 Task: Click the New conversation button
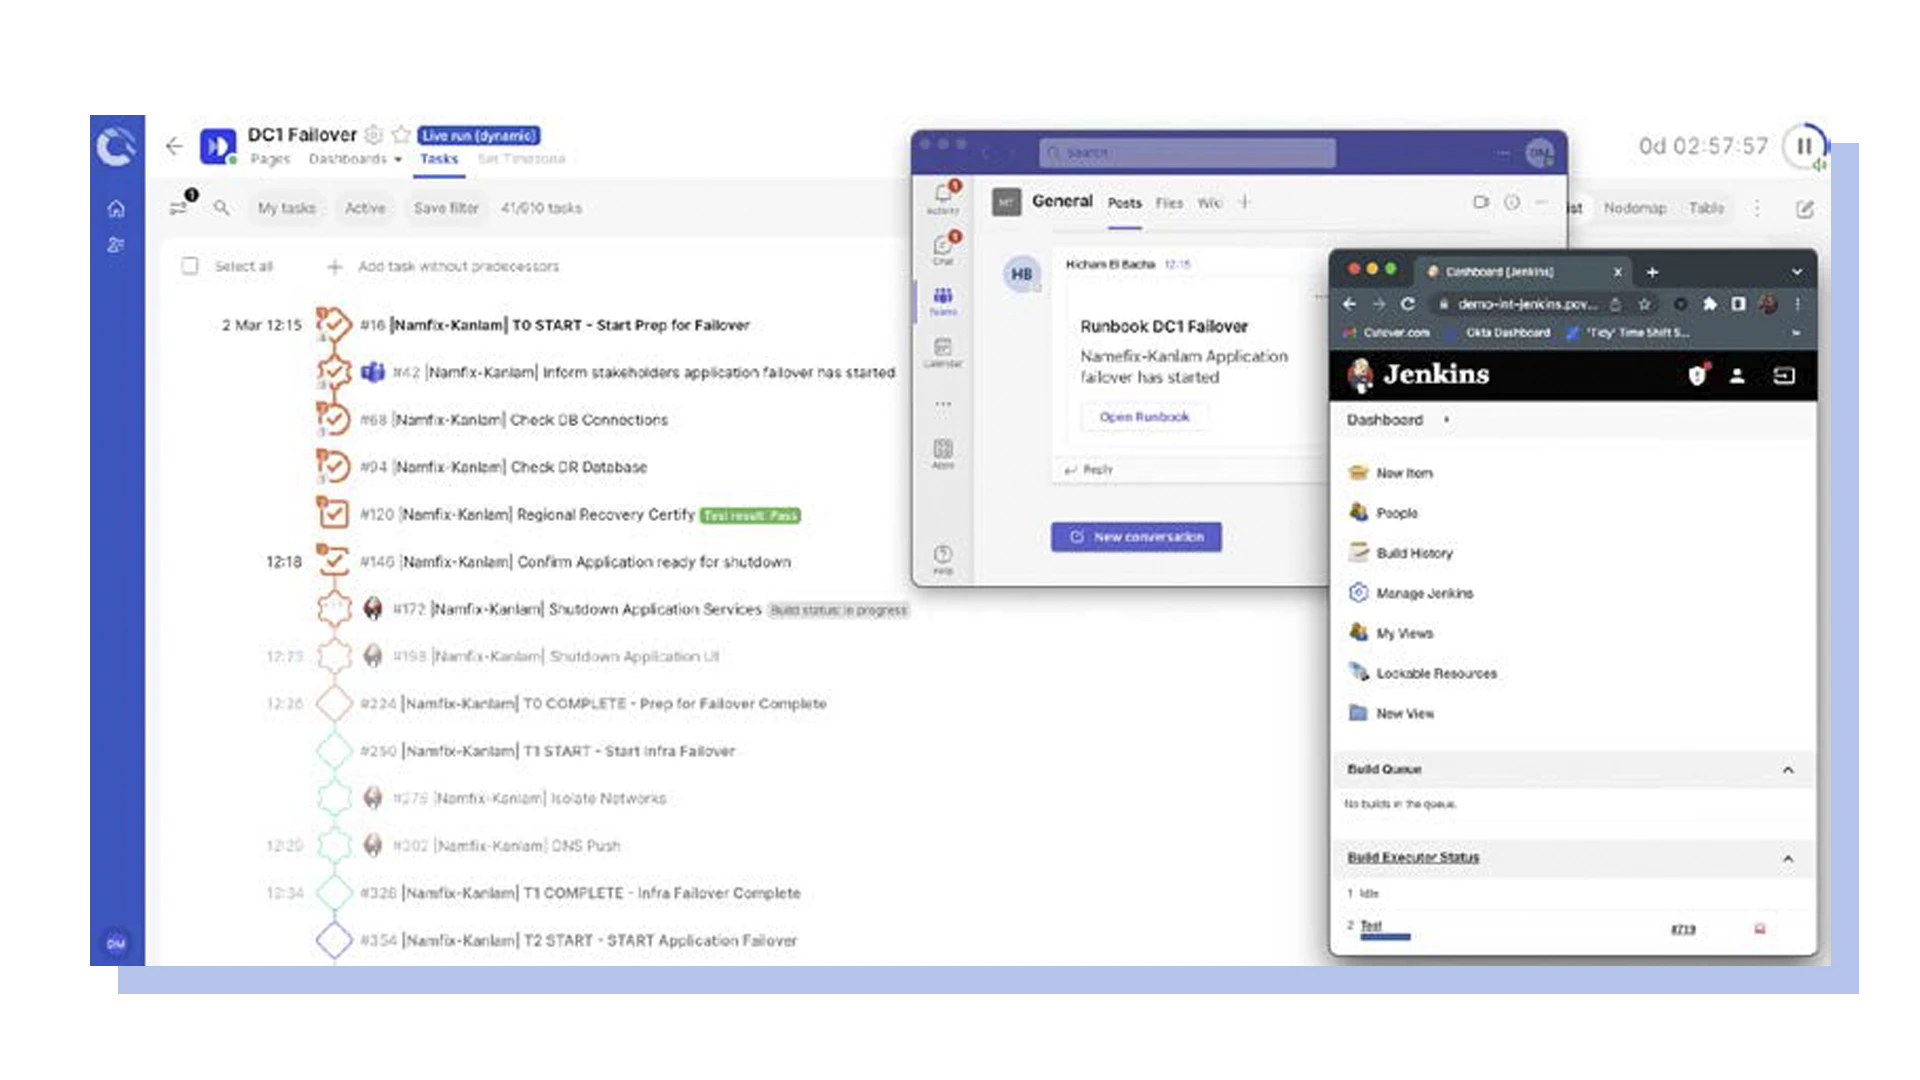pyautogui.click(x=1136, y=537)
